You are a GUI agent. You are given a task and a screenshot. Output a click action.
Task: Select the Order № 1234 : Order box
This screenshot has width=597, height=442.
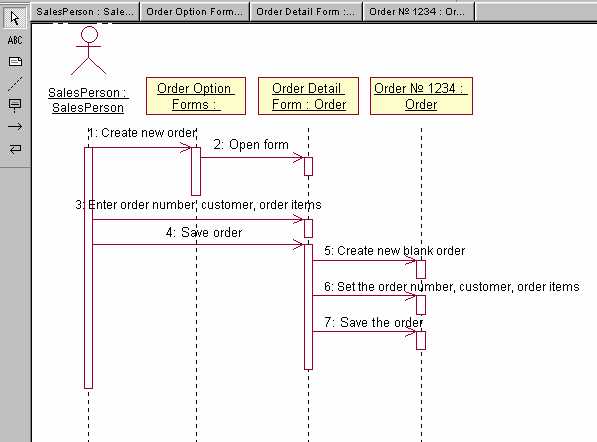(x=421, y=96)
